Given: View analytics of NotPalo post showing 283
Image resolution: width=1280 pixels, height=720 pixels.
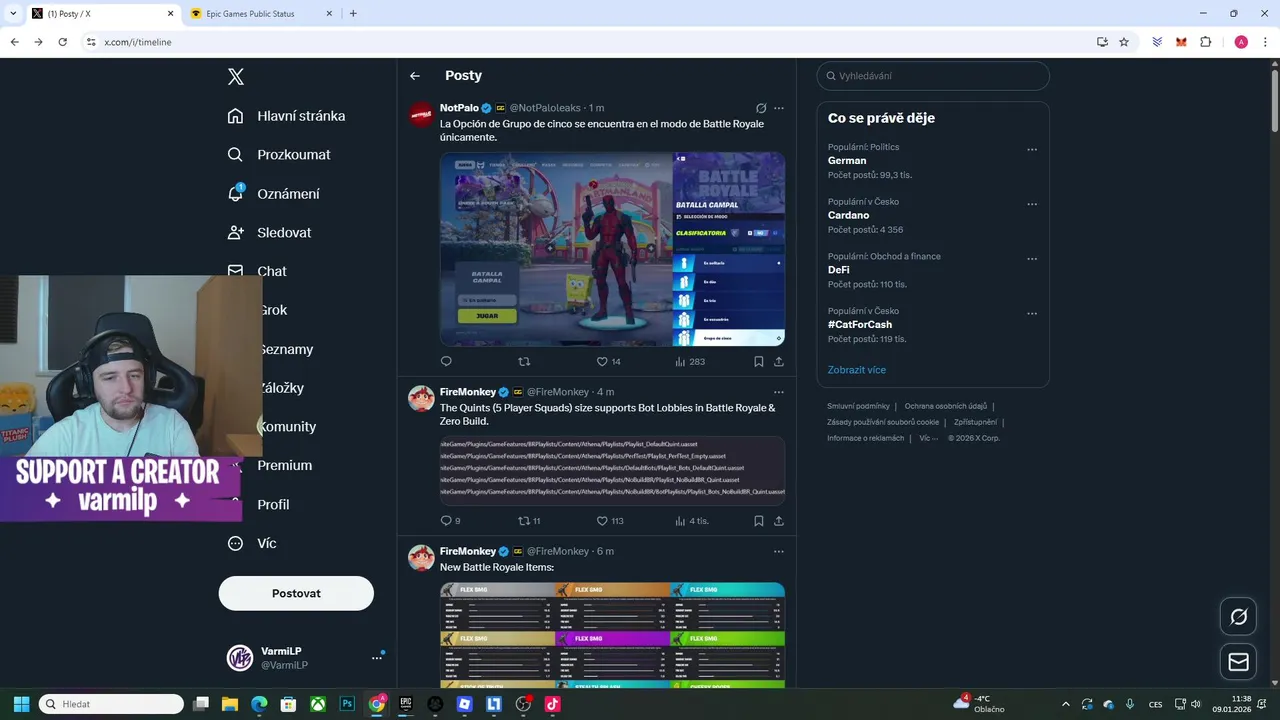Looking at the screenshot, I should 690,362.
